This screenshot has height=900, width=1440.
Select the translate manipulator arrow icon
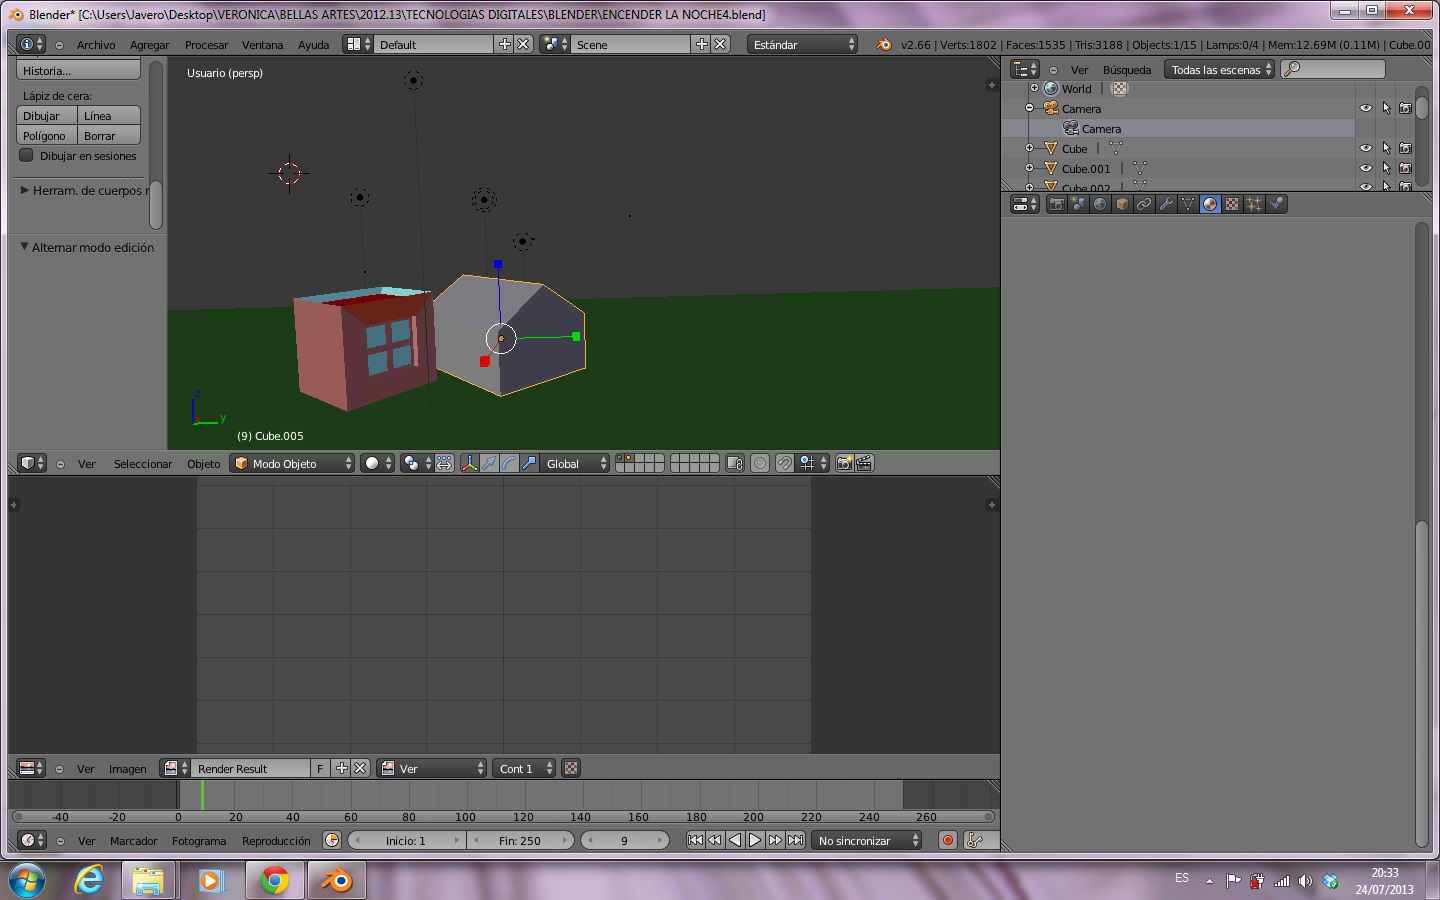[x=489, y=463]
